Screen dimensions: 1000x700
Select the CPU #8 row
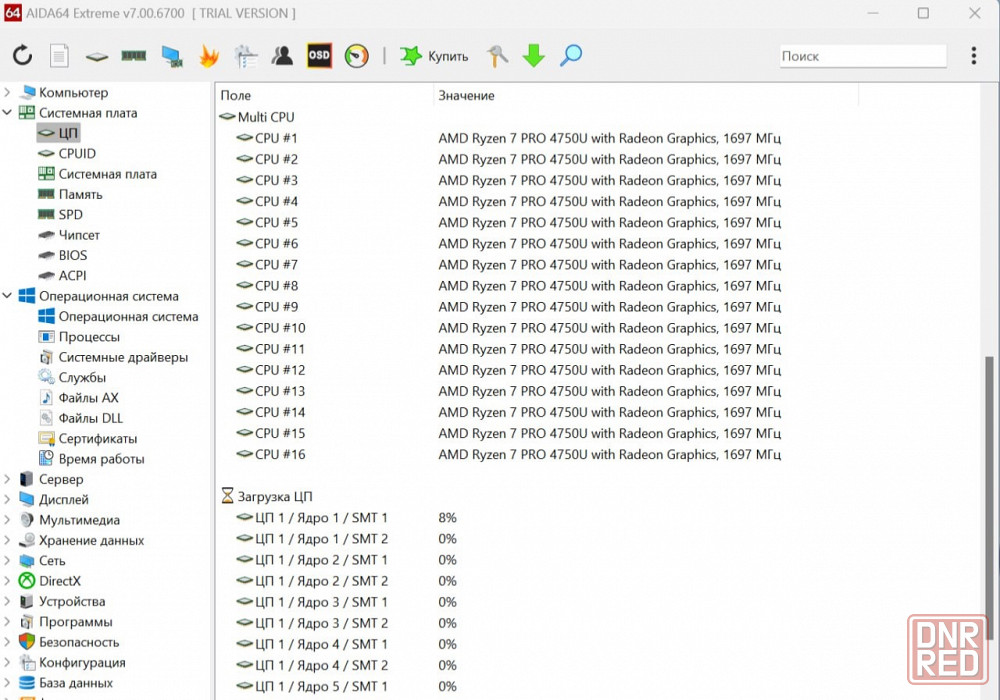pos(276,286)
